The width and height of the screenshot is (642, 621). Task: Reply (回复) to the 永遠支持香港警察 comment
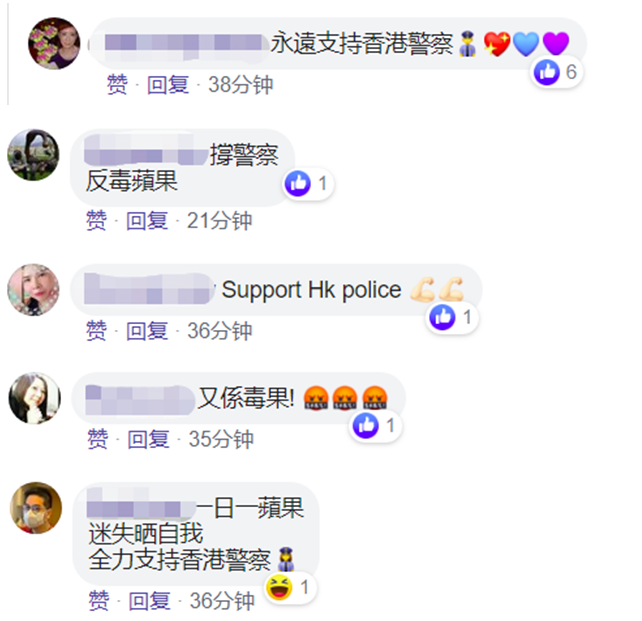168,85
